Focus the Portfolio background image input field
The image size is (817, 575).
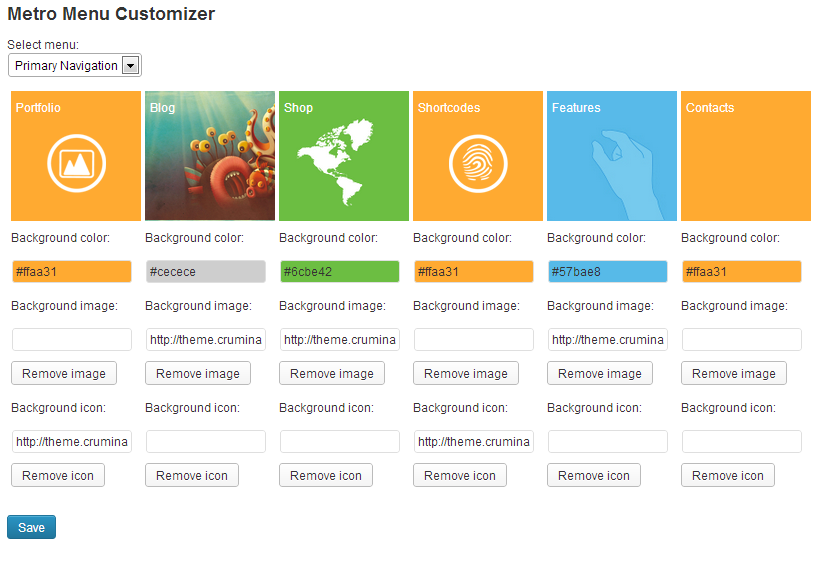click(x=72, y=340)
